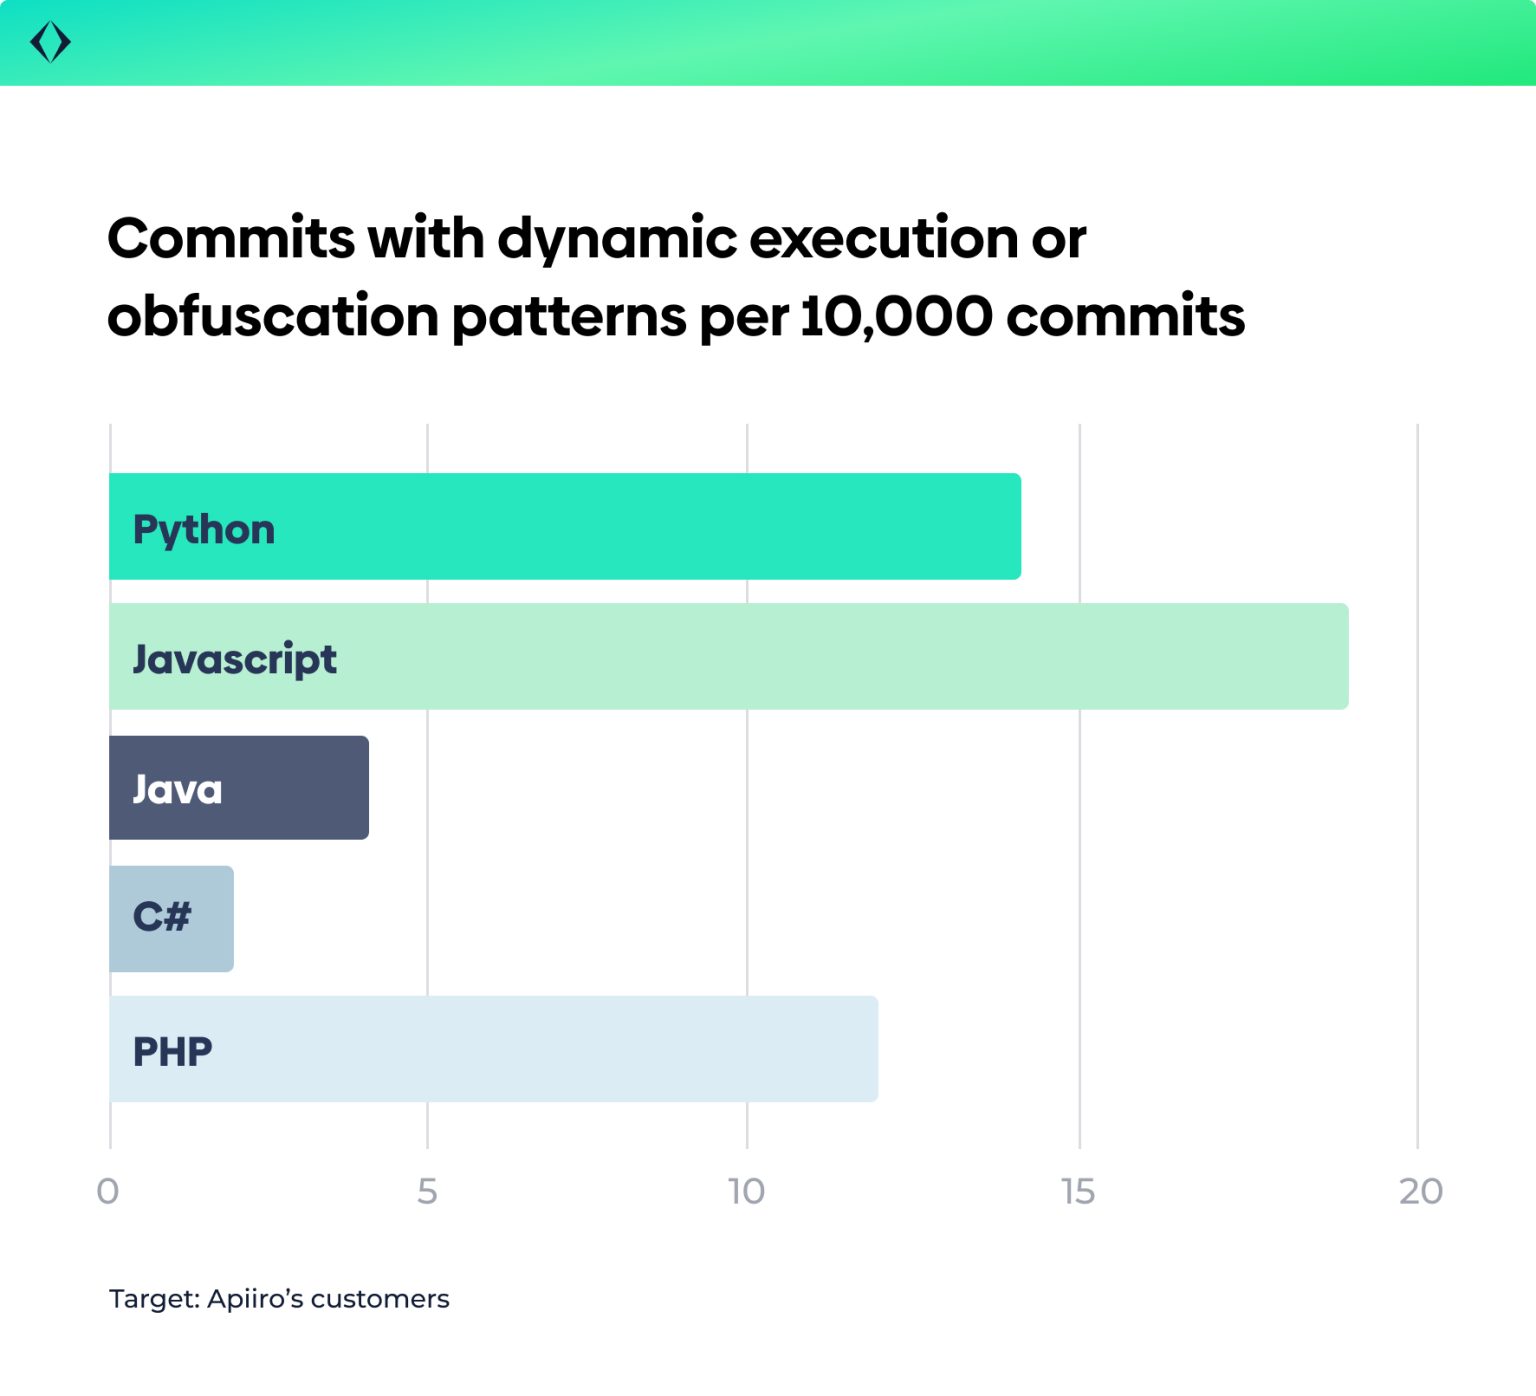Click the C# label
Viewport: 1536px width, 1396px height.
pos(163,918)
